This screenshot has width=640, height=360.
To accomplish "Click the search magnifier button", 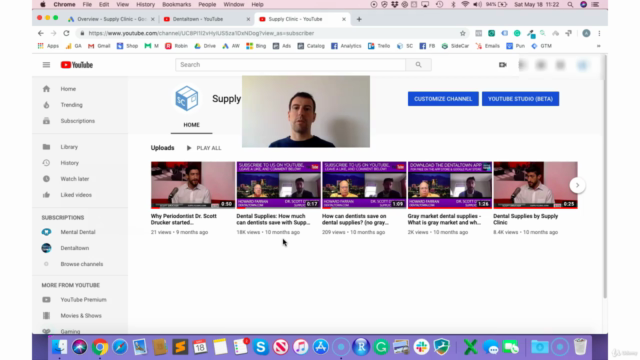I will pos(418,64).
